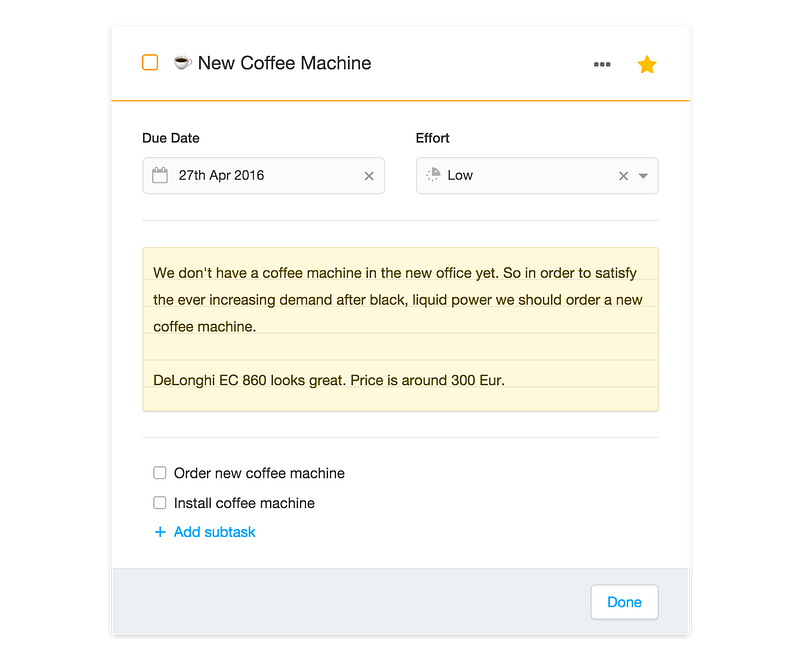The image size is (800, 662).
Task: Open the three-dot more options menu
Action: coord(602,64)
